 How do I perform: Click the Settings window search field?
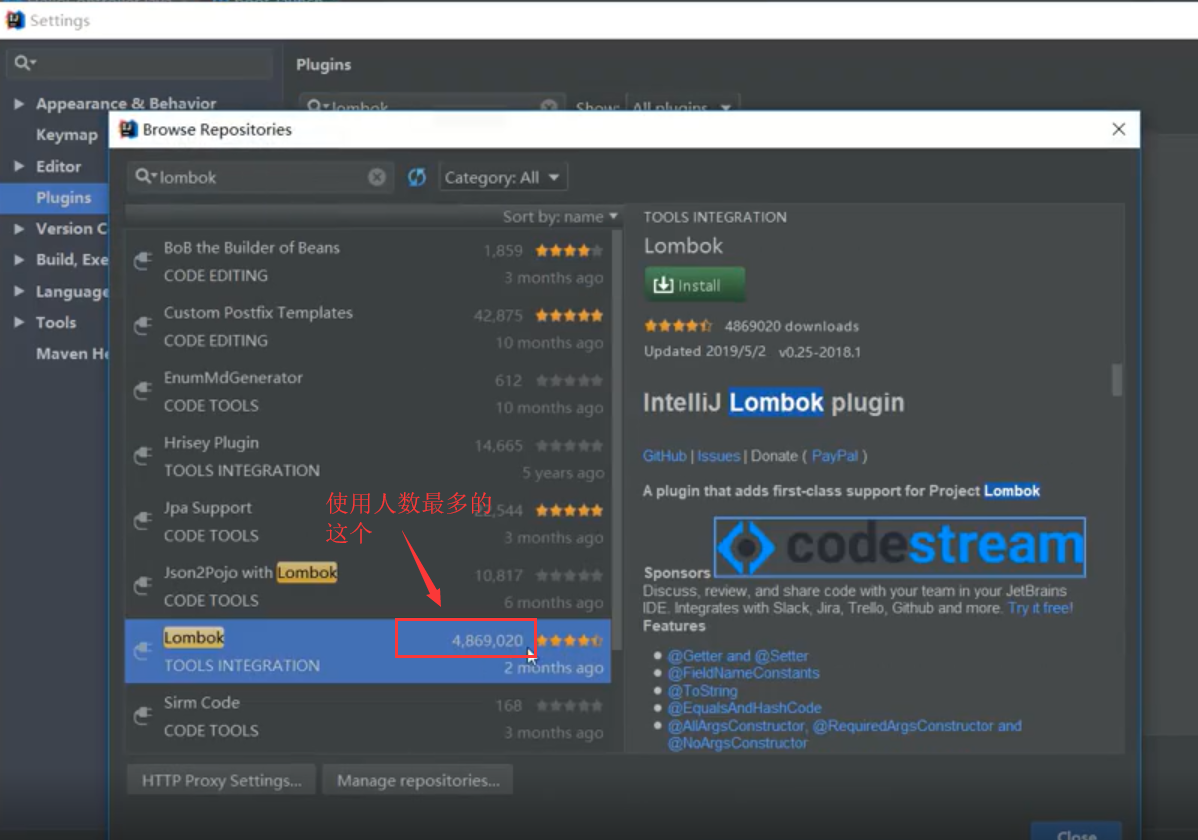pyautogui.click(x=139, y=63)
